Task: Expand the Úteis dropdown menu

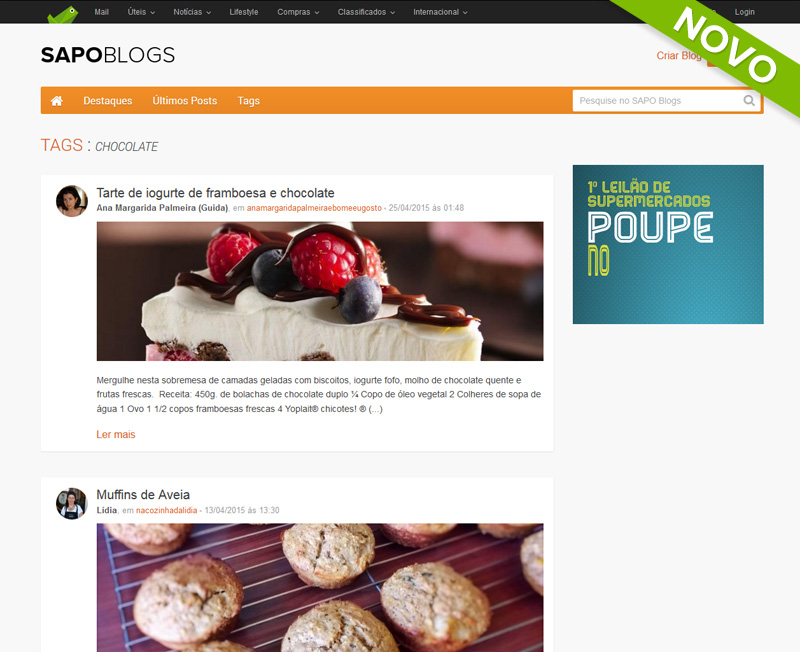Action: pyautogui.click(x=141, y=12)
